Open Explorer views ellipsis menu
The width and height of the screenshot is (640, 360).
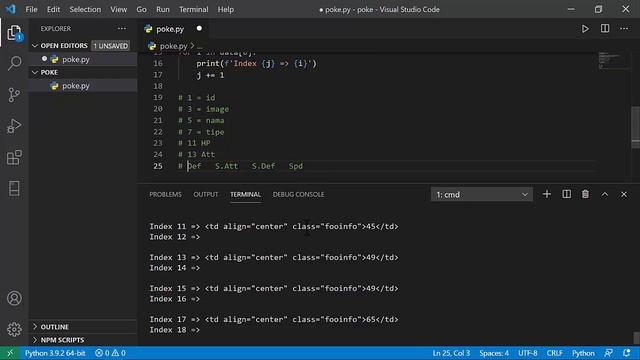[122, 29]
